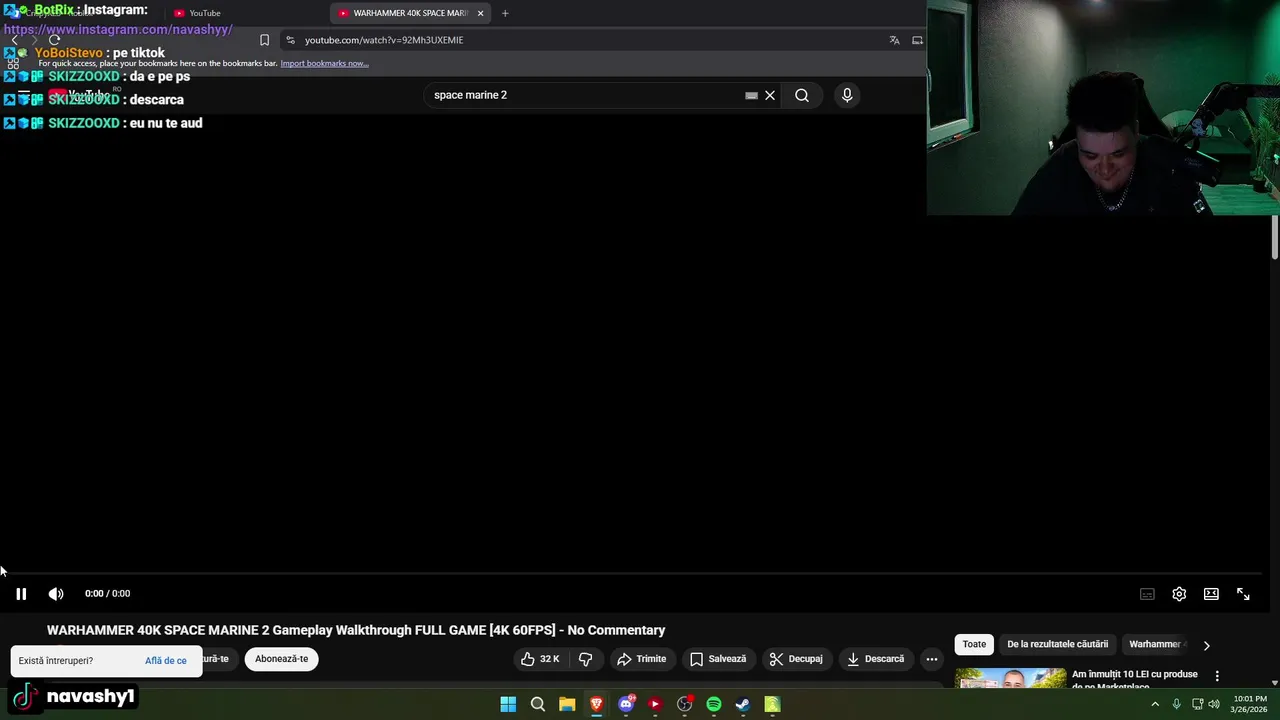Image resolution: width=1280 pixels, height=720 pixels.
Task: Open Discord from taskbar
Action: tap(626, 704)
